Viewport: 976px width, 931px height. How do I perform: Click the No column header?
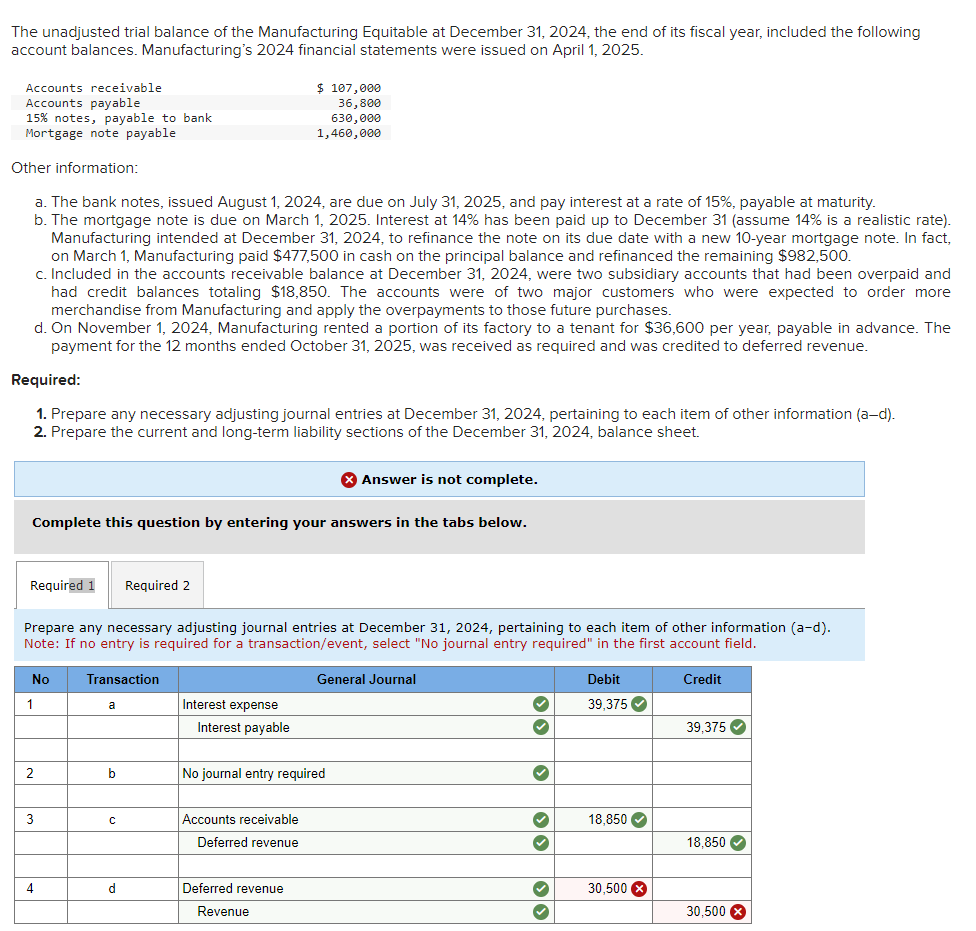(40, 679)
